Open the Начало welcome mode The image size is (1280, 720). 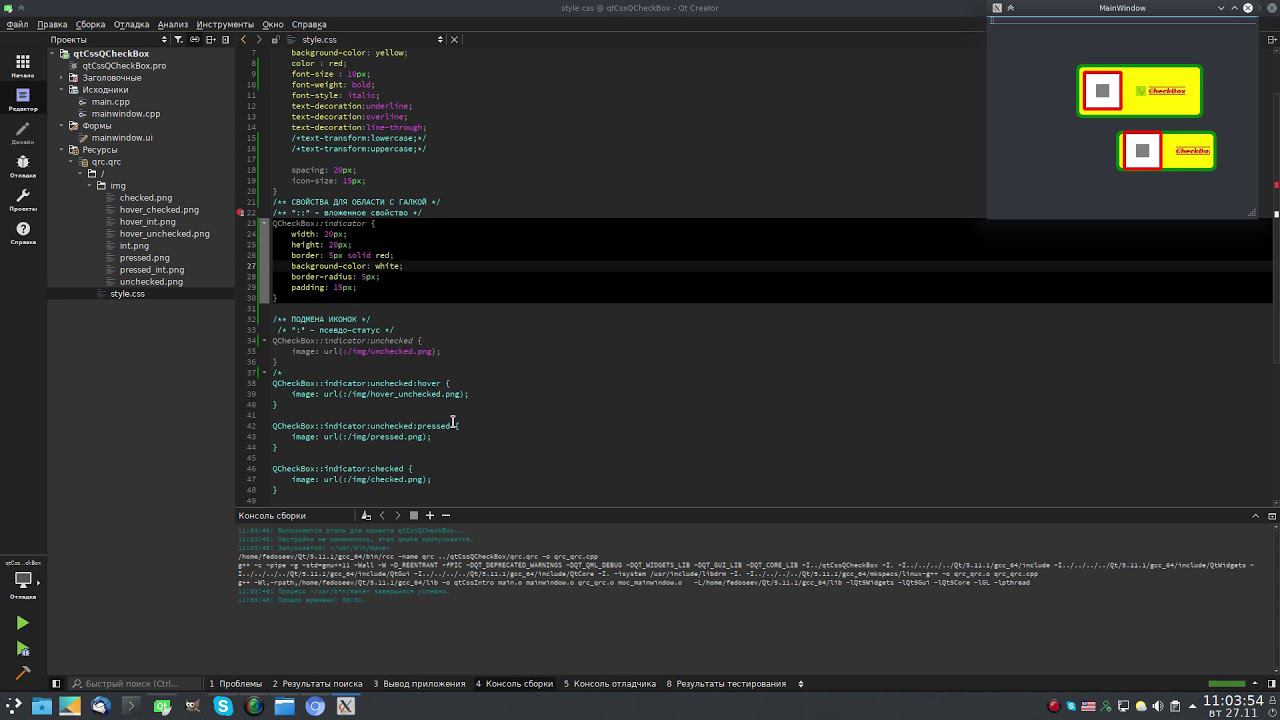(x=23, y=66)
